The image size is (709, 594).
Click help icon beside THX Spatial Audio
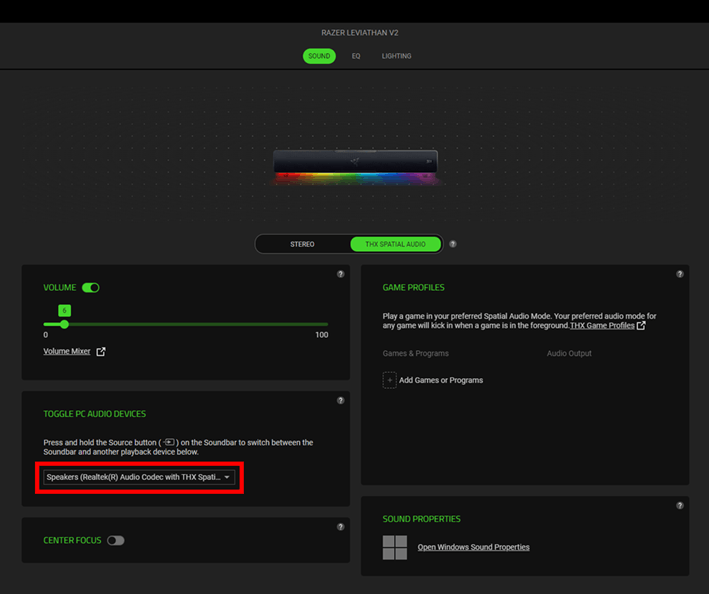tap(453, 244)
